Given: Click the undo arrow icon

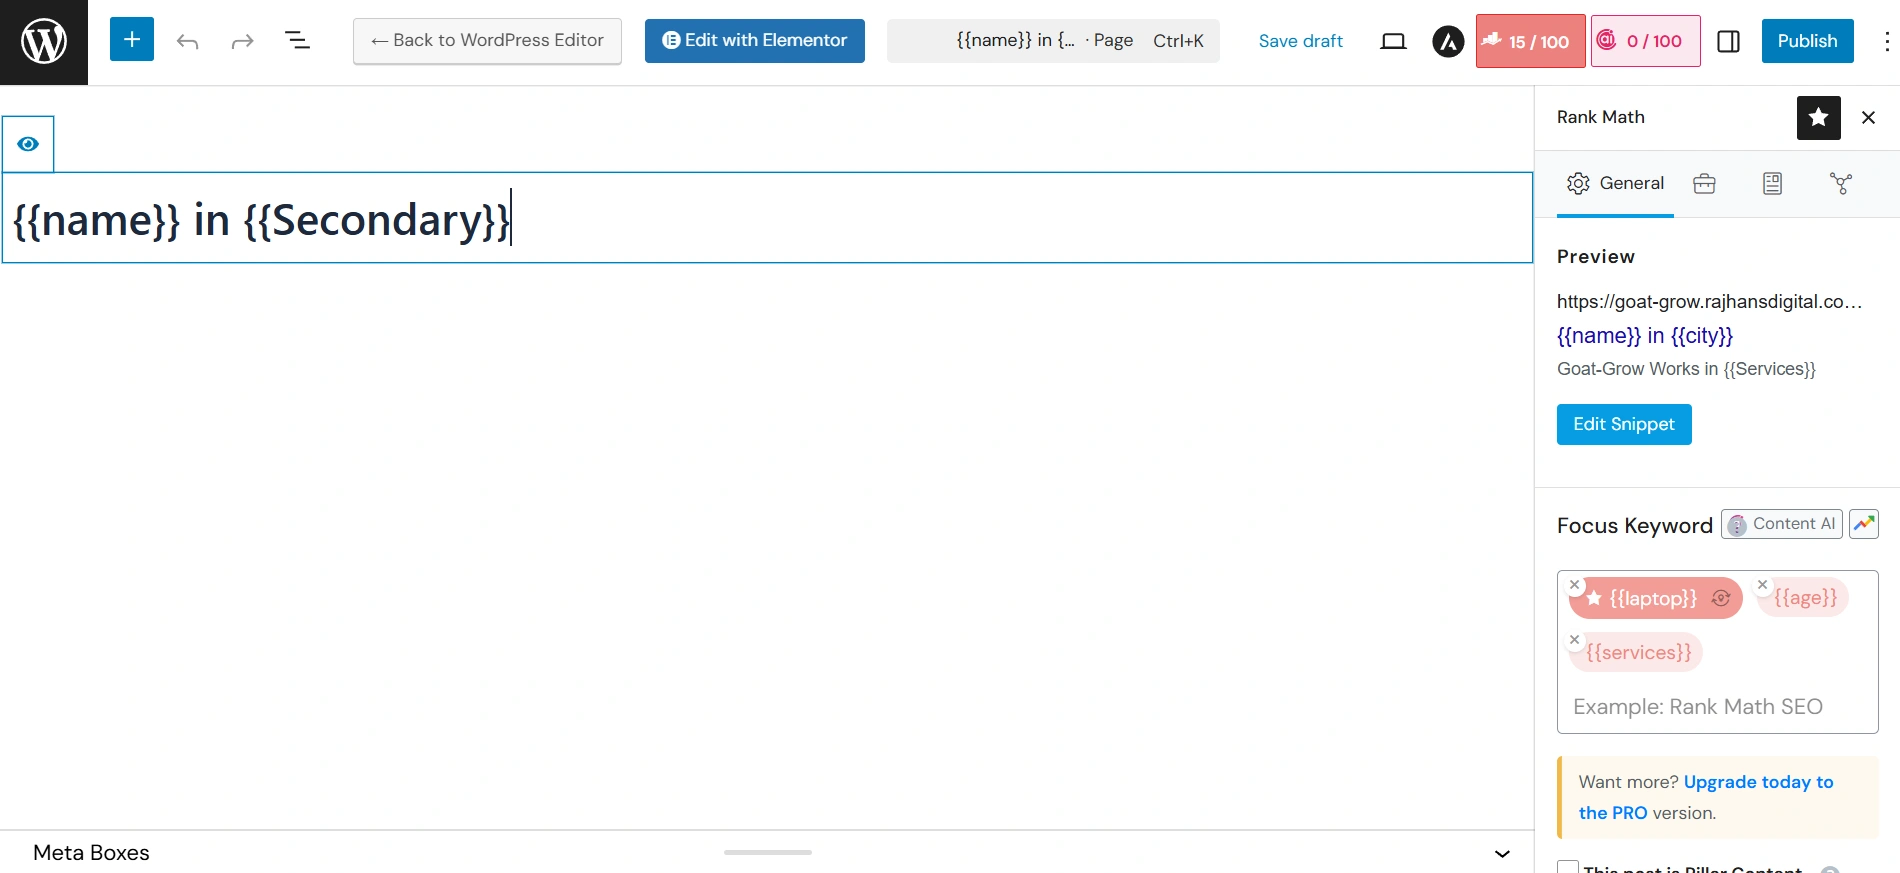Looking at the screenshot, I should (187, 41).
